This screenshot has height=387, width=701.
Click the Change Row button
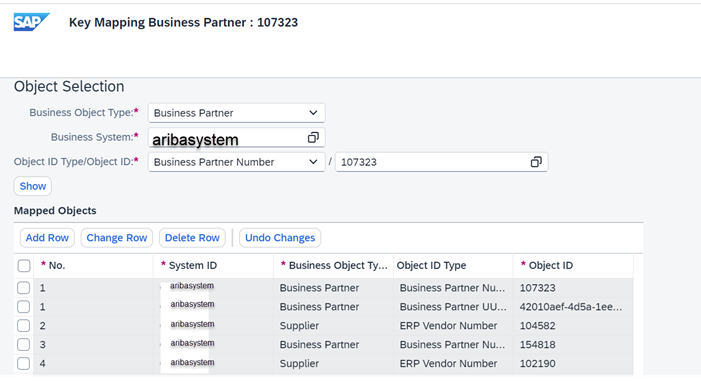[117, 238]
